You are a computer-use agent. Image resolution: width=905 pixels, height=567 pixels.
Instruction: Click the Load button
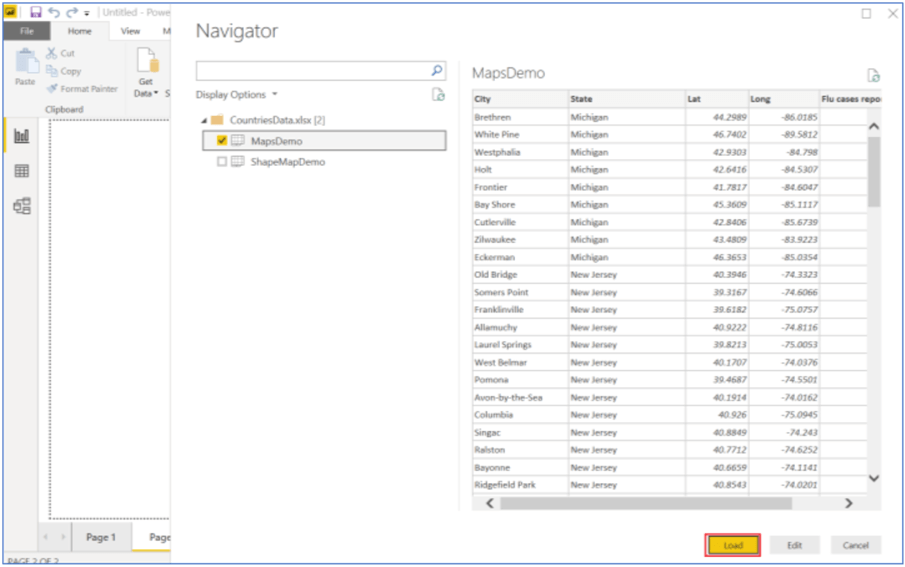coord(732,545)
